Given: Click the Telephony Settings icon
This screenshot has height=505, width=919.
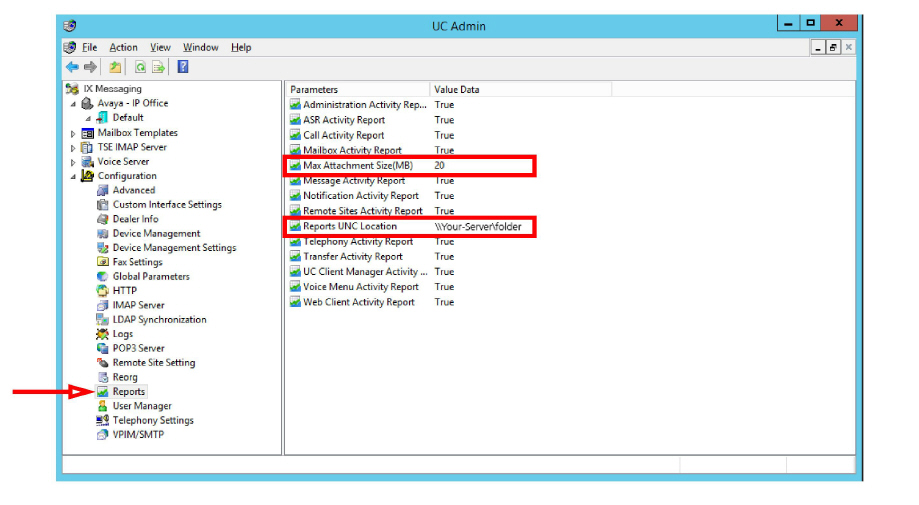Looking at the screenshot, I should tap(103, 420).
